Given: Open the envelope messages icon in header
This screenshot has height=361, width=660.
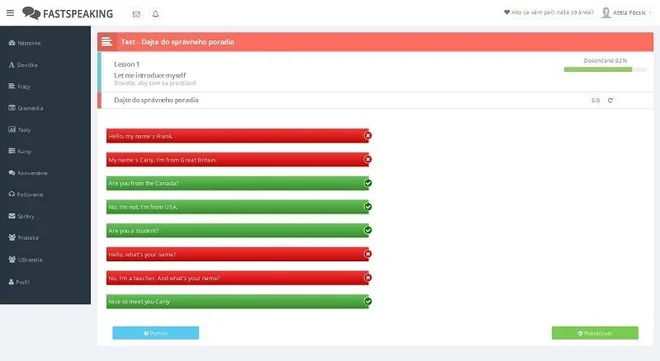Looking at the screenshot, I should 136,14.
